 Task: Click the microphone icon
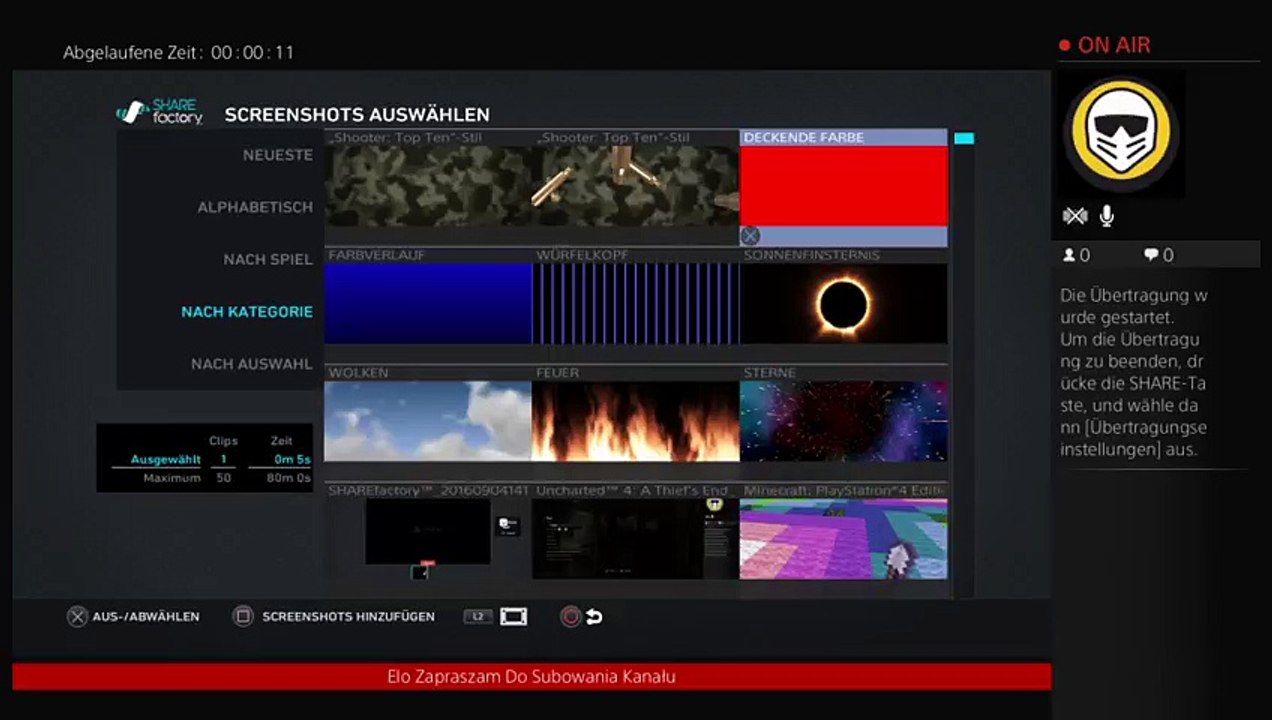1107,216
